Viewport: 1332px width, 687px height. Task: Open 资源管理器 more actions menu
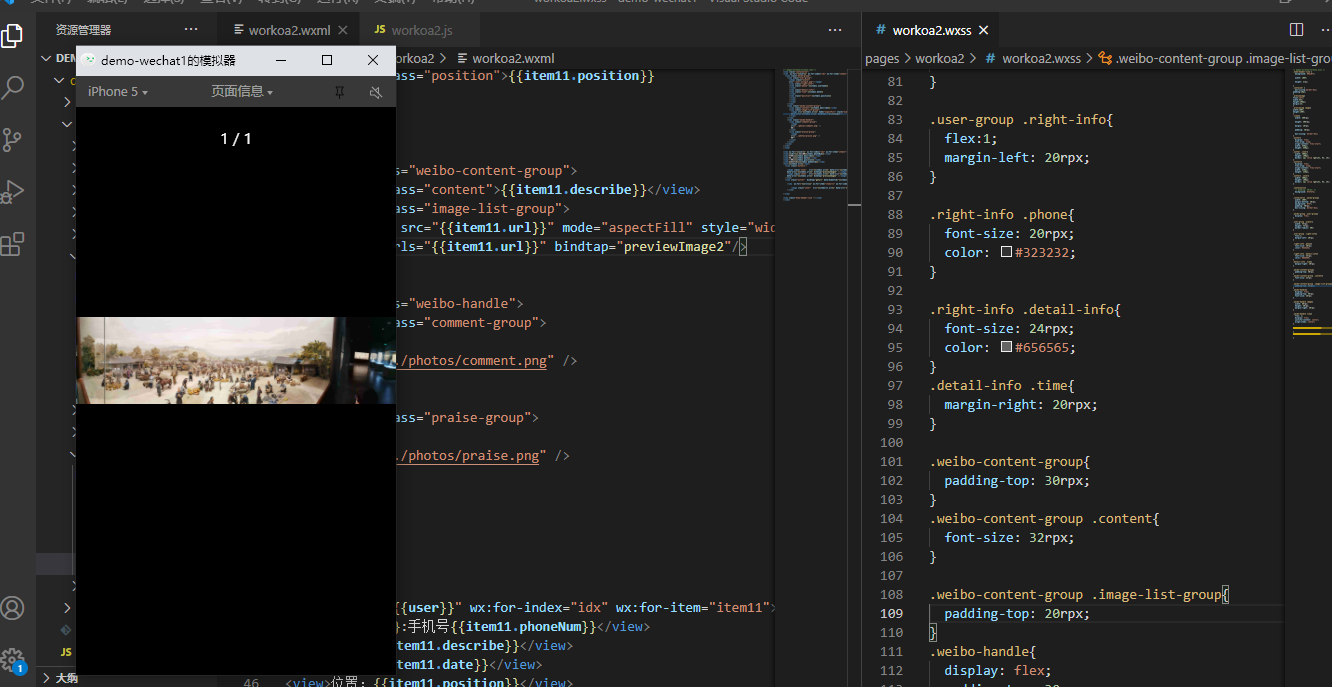(x=191, y=30)
